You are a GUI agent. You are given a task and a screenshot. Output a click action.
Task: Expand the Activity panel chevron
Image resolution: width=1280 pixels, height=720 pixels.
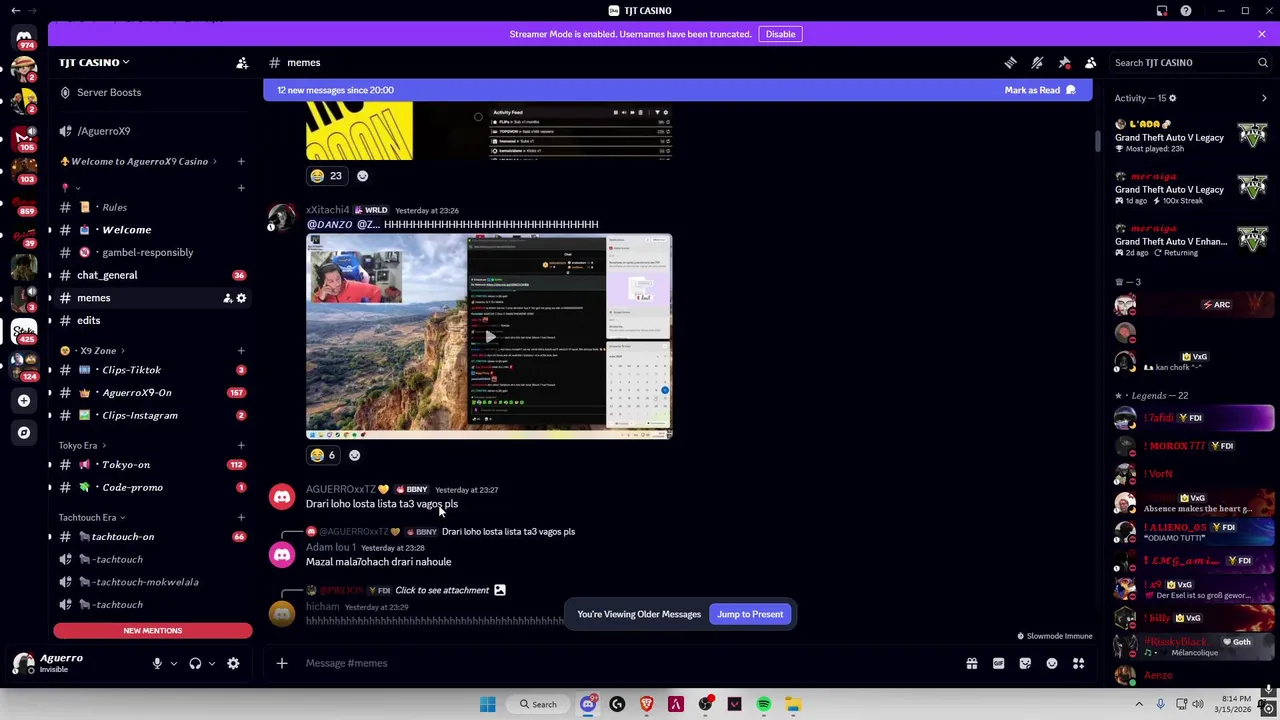coord(1264,98)
